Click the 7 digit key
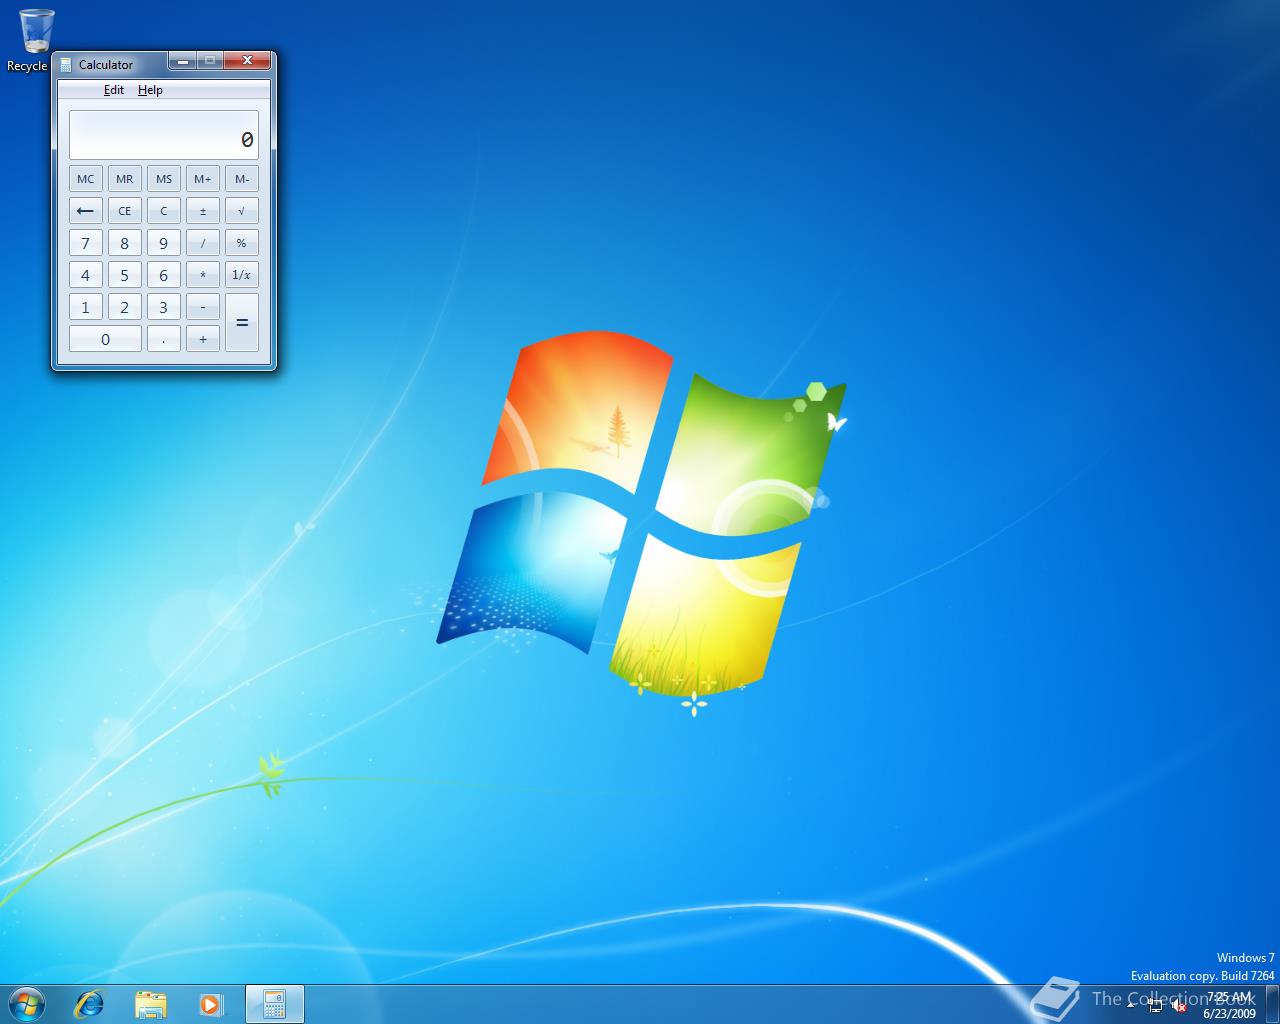The image size is (1280, 1024). click(86, 243)
